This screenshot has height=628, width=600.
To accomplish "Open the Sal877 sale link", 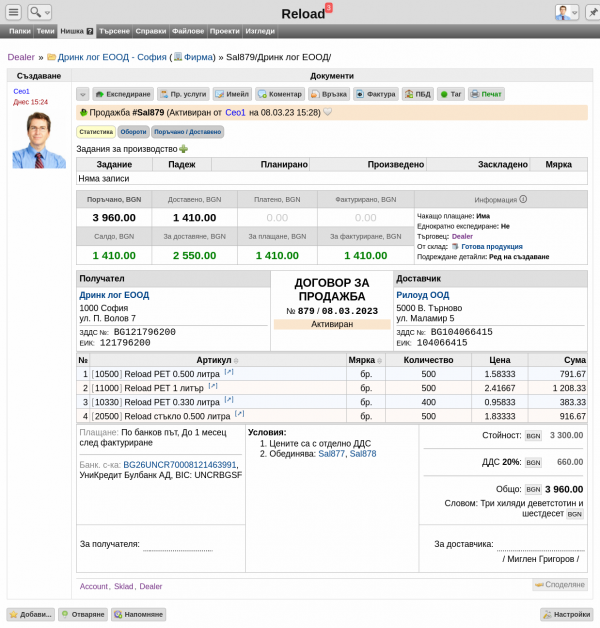I will click(x=331, y=454).
